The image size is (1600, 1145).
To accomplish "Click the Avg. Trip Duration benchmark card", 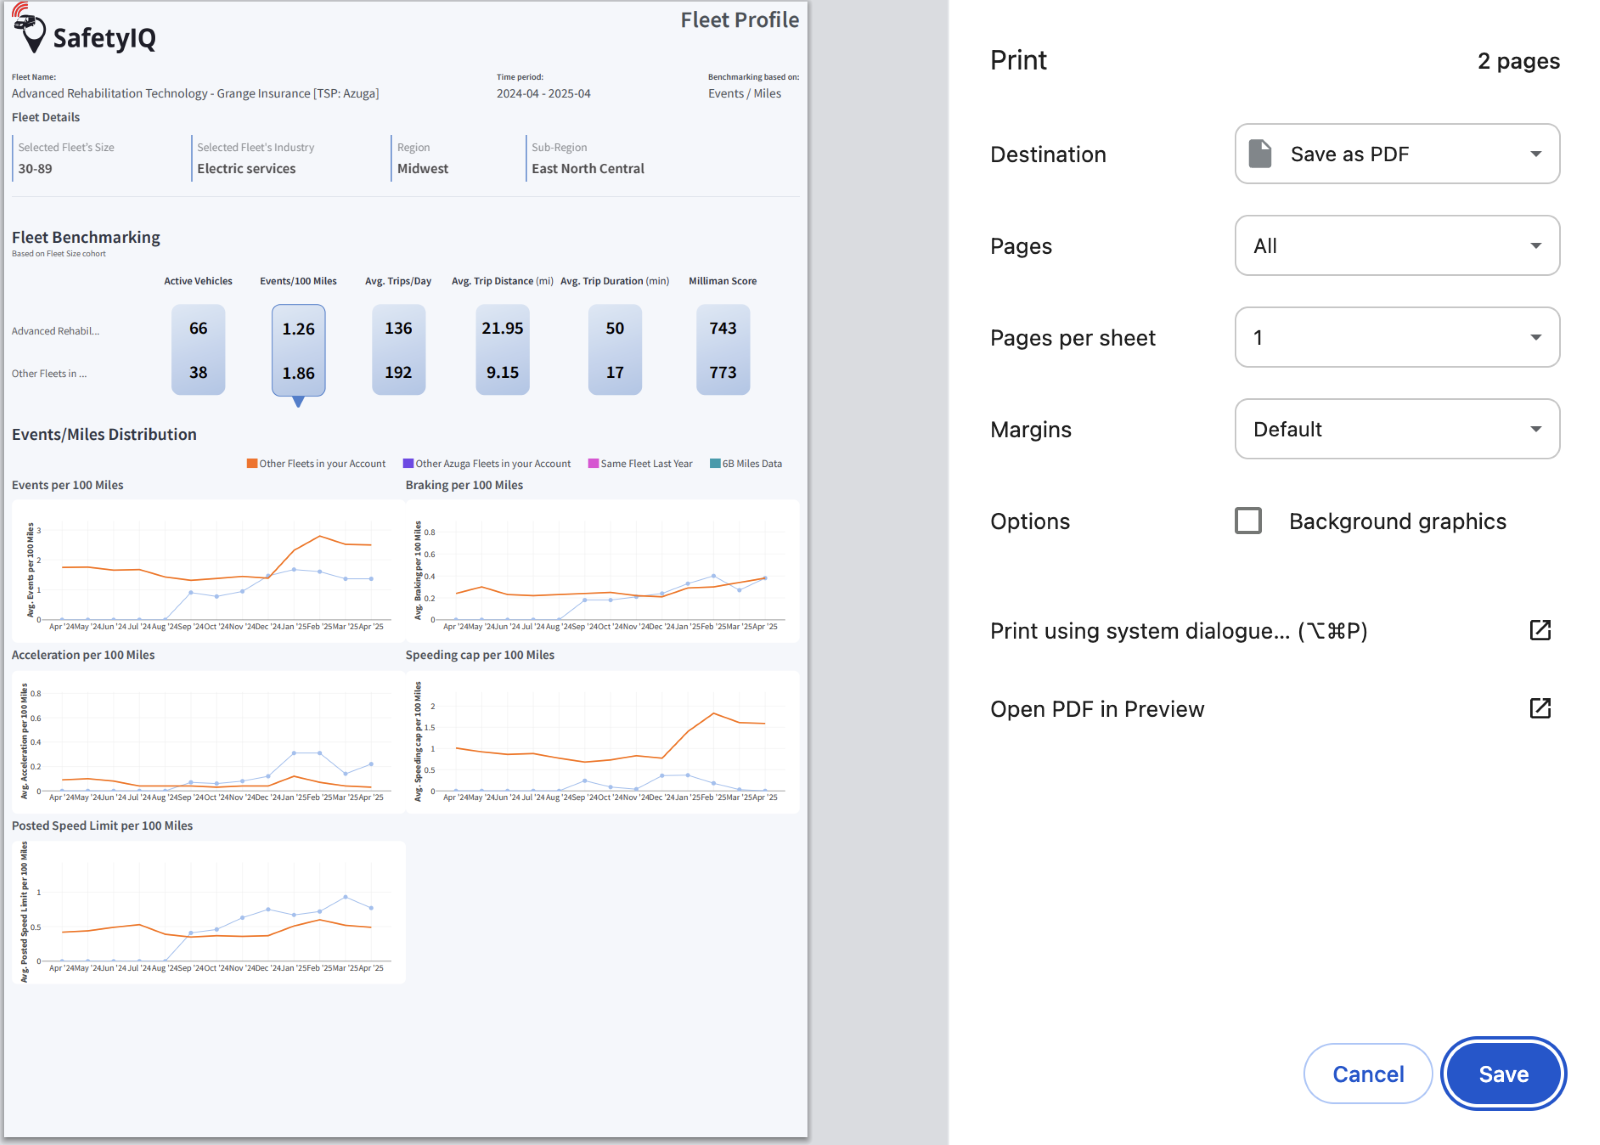I will click(x=615, y=350).
